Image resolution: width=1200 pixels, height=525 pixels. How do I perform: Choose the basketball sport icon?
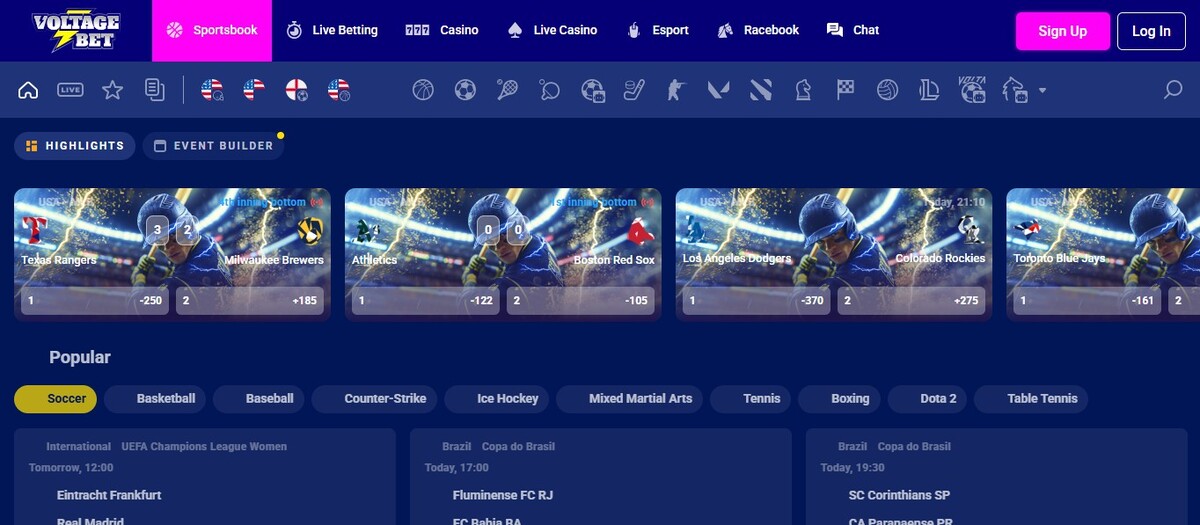pos(423,90)
